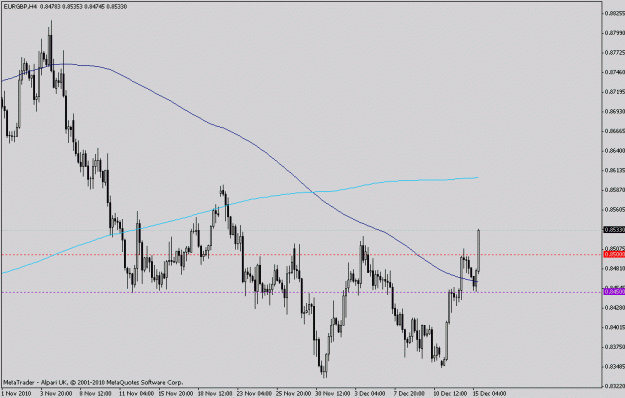Image resolution: width=625 pixels, height=398 pixels.
Task: Click the 0.86665 price axis label
Action: pos(615,131)
